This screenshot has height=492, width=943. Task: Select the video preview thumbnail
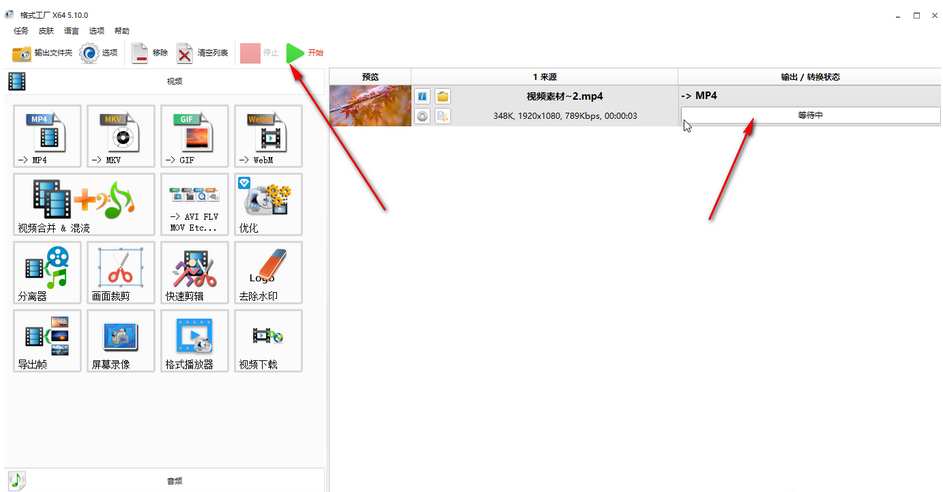tap(370, 105)
